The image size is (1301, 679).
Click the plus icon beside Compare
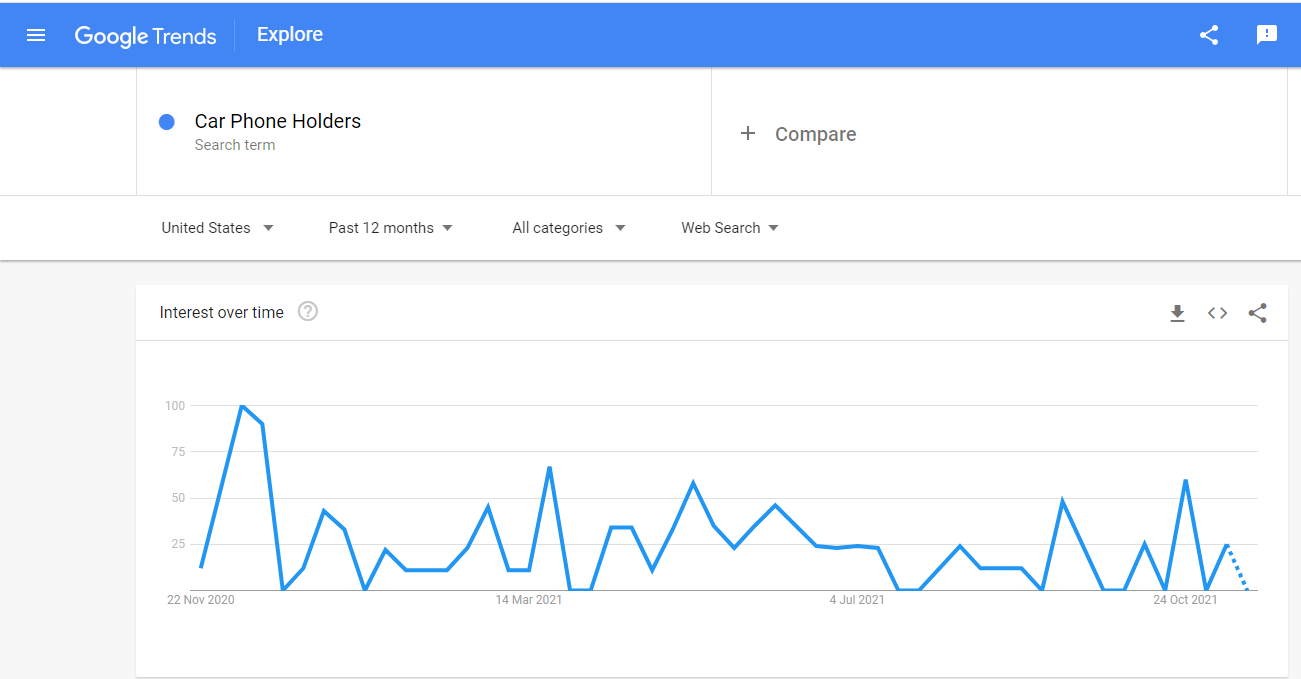pos(748,133)
